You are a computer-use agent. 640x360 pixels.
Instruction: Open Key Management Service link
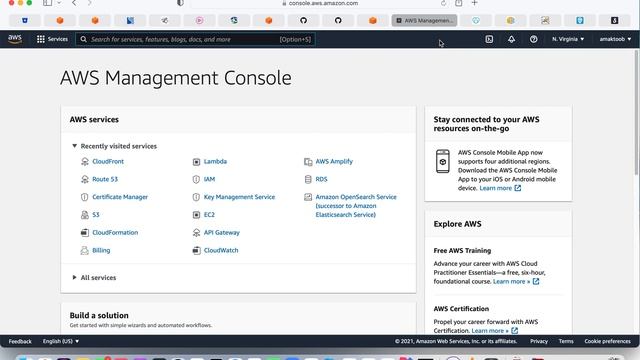240,197
